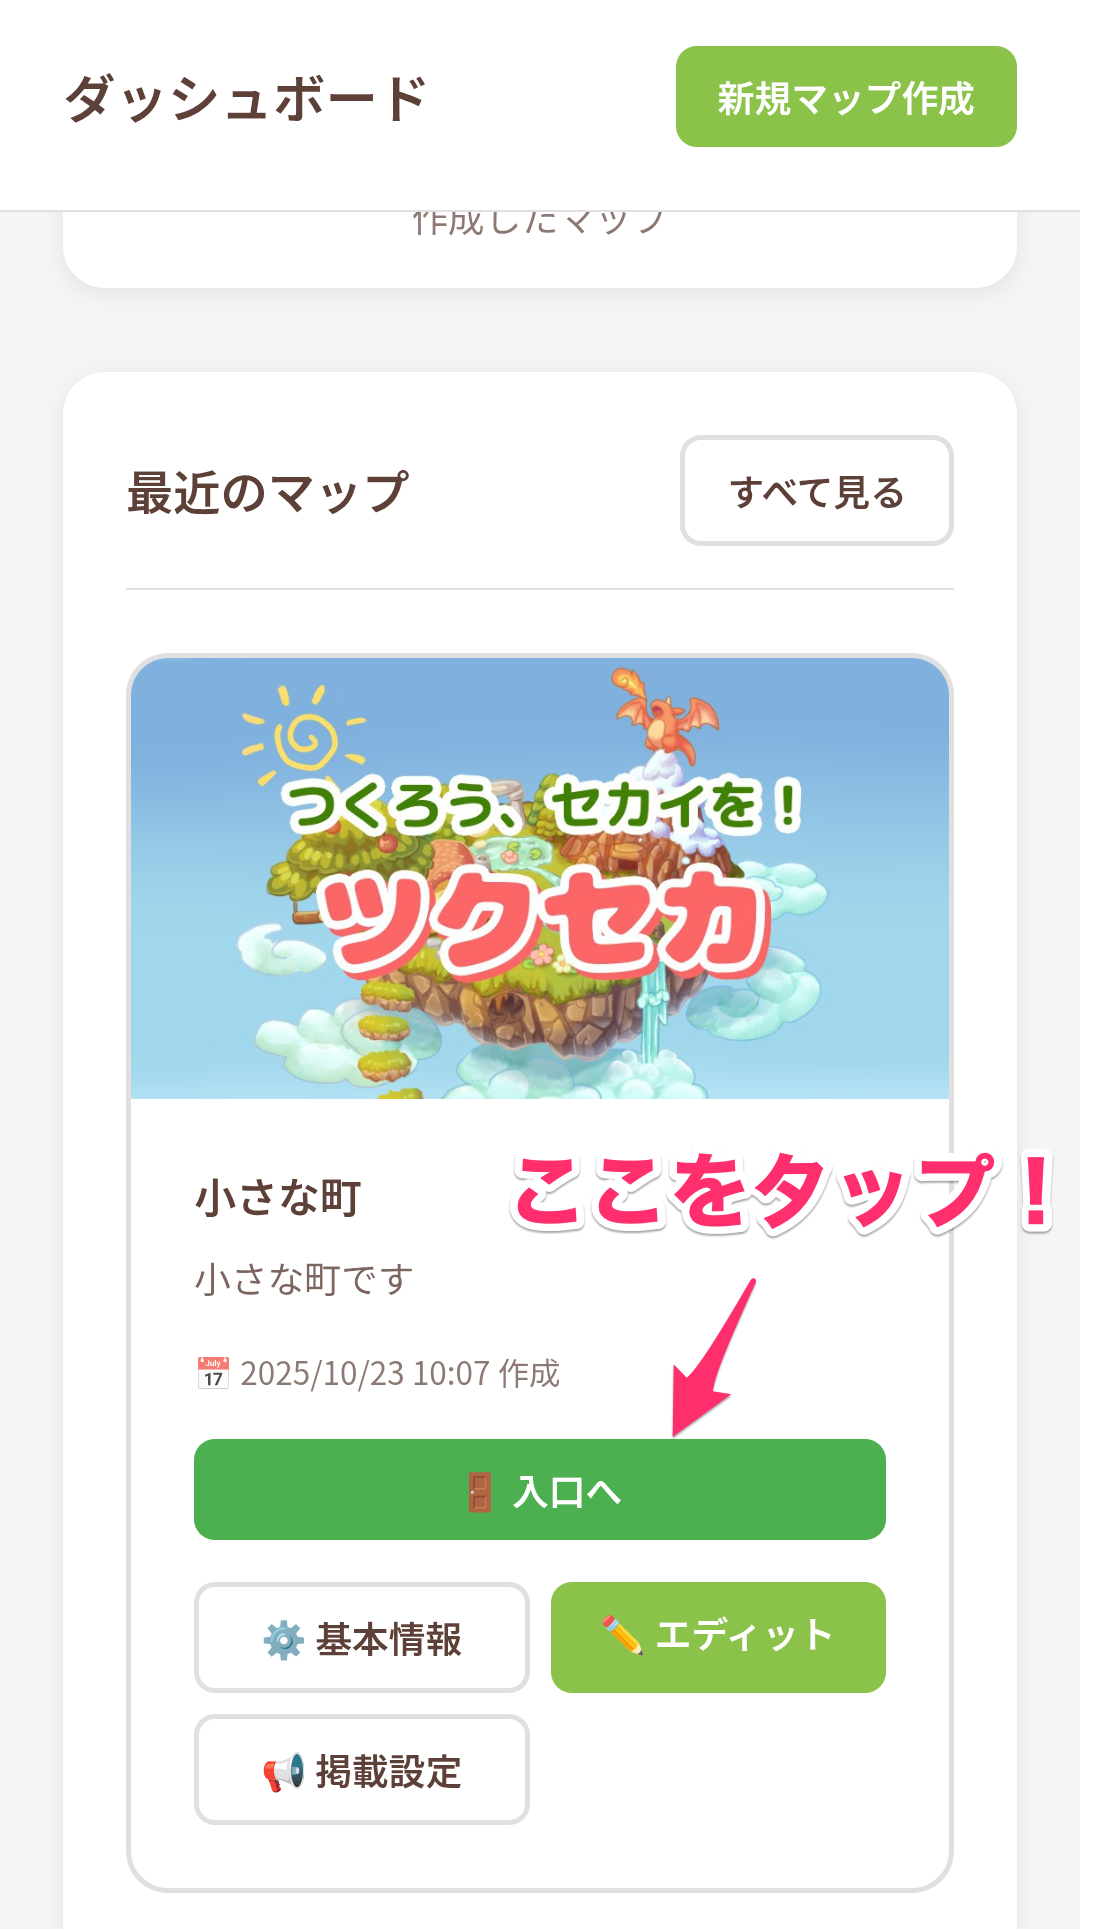Click the pink arrow pointing to 入口へ

712,1357
